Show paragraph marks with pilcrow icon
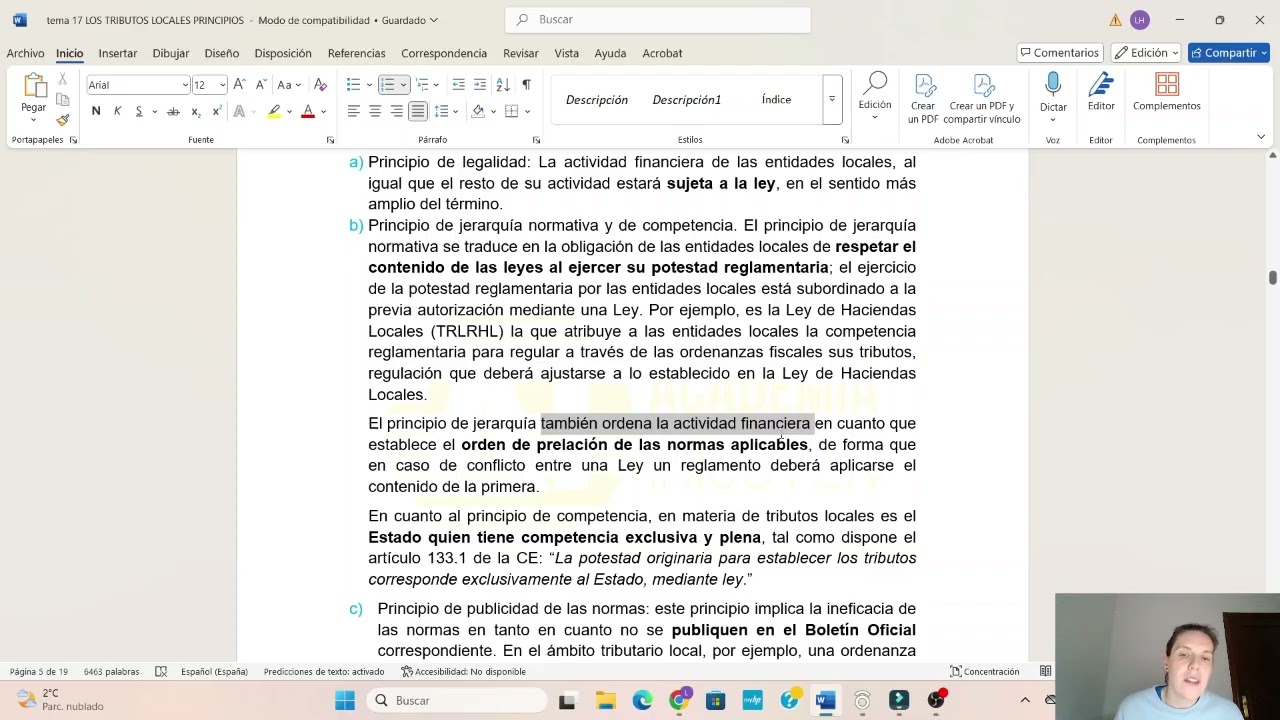1280x720 pixels. [x=526, y=85]
